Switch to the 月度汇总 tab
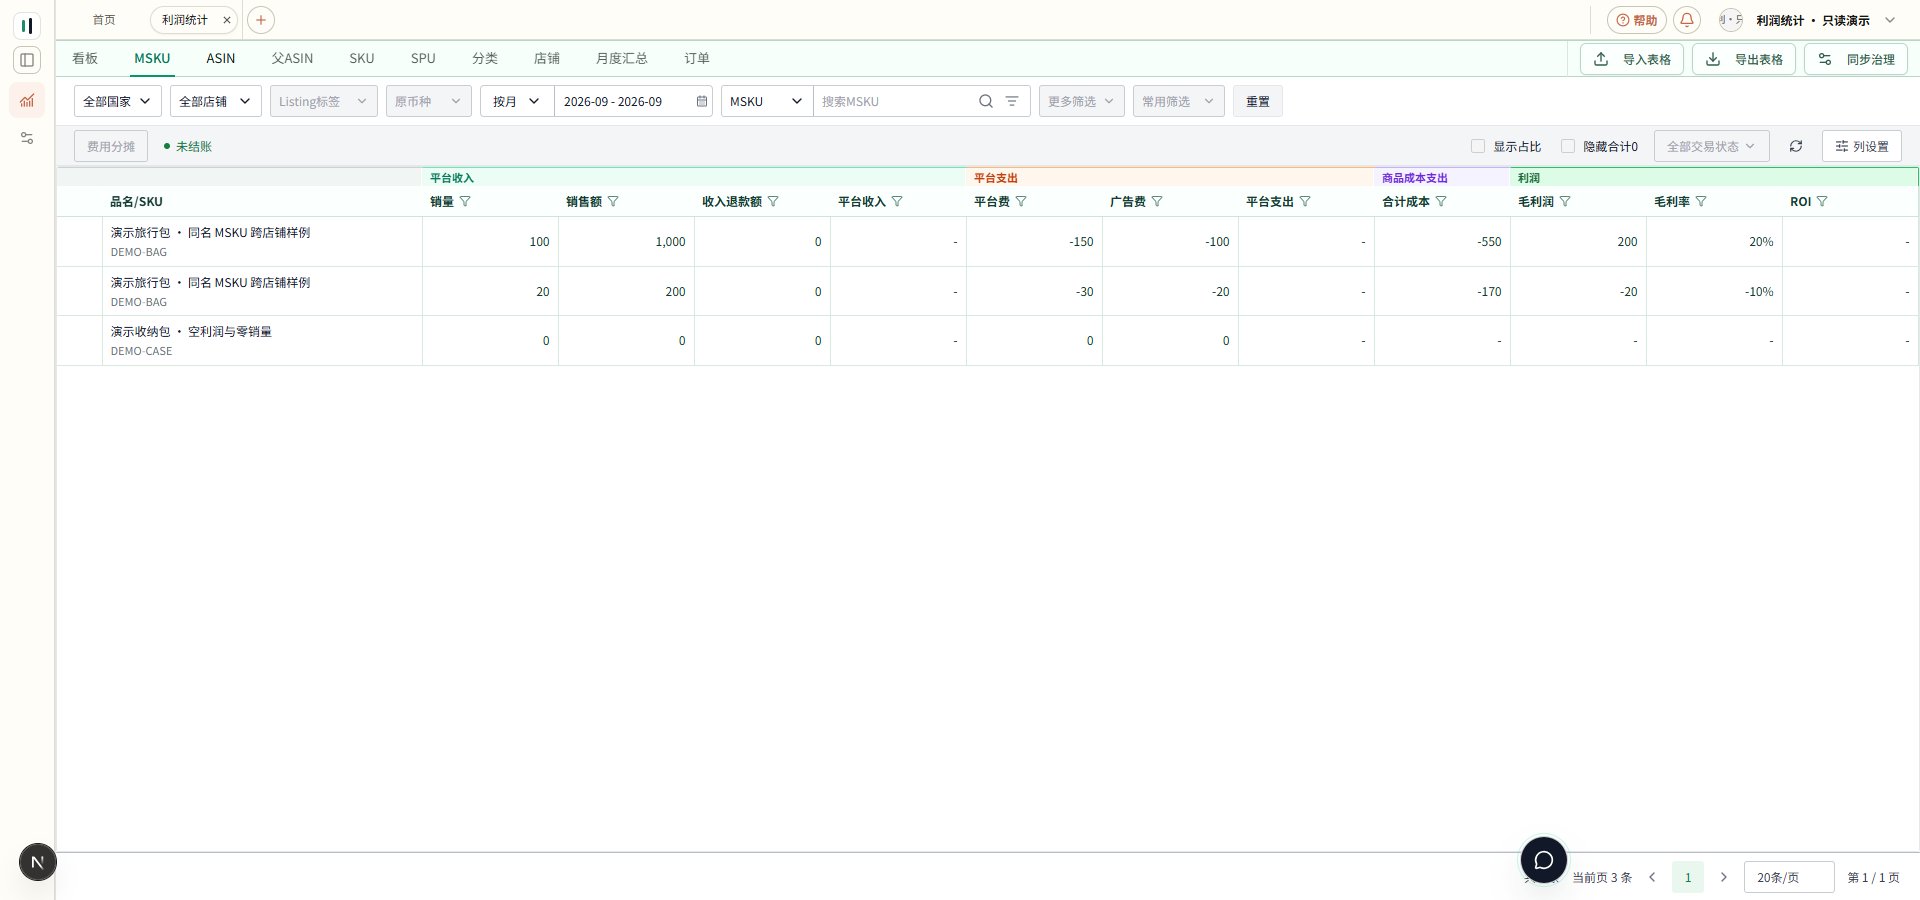This screenshot has height=900, width=1920. (621, 58)
